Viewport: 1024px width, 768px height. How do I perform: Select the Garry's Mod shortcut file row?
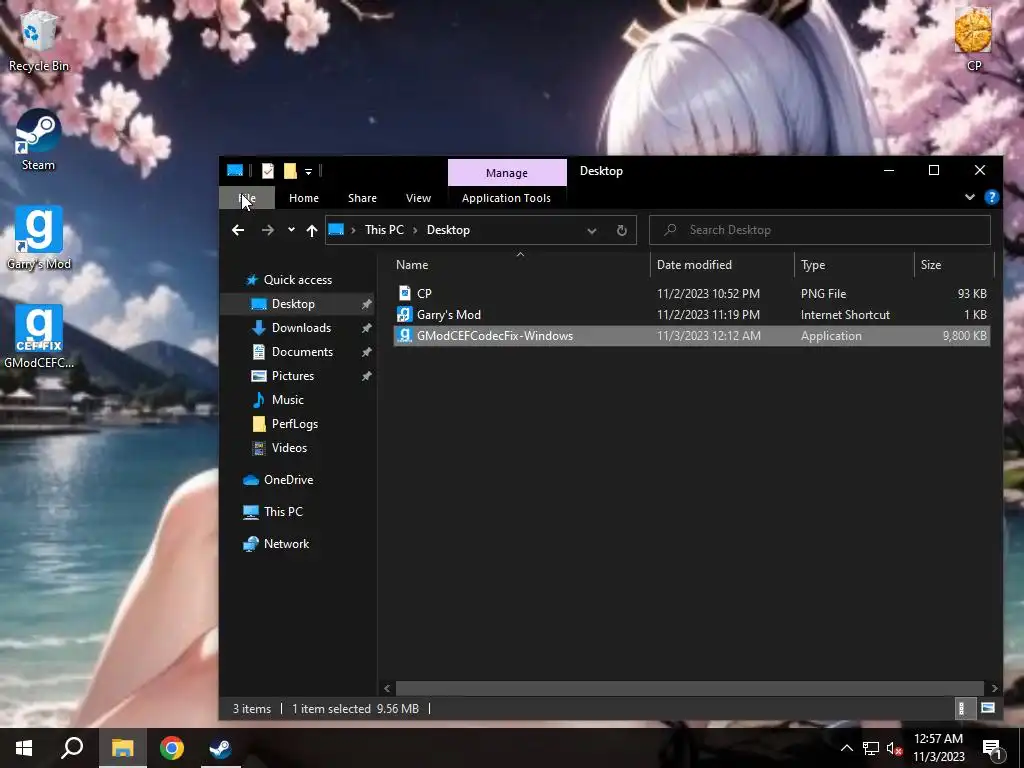pos(692,314)
